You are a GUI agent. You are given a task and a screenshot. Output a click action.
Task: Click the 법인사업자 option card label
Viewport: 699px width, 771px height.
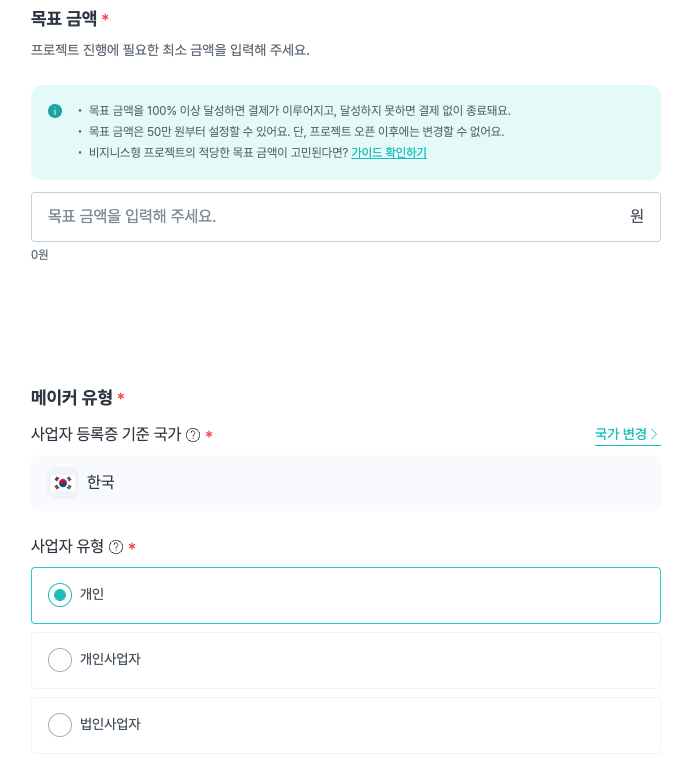[111, 724]
